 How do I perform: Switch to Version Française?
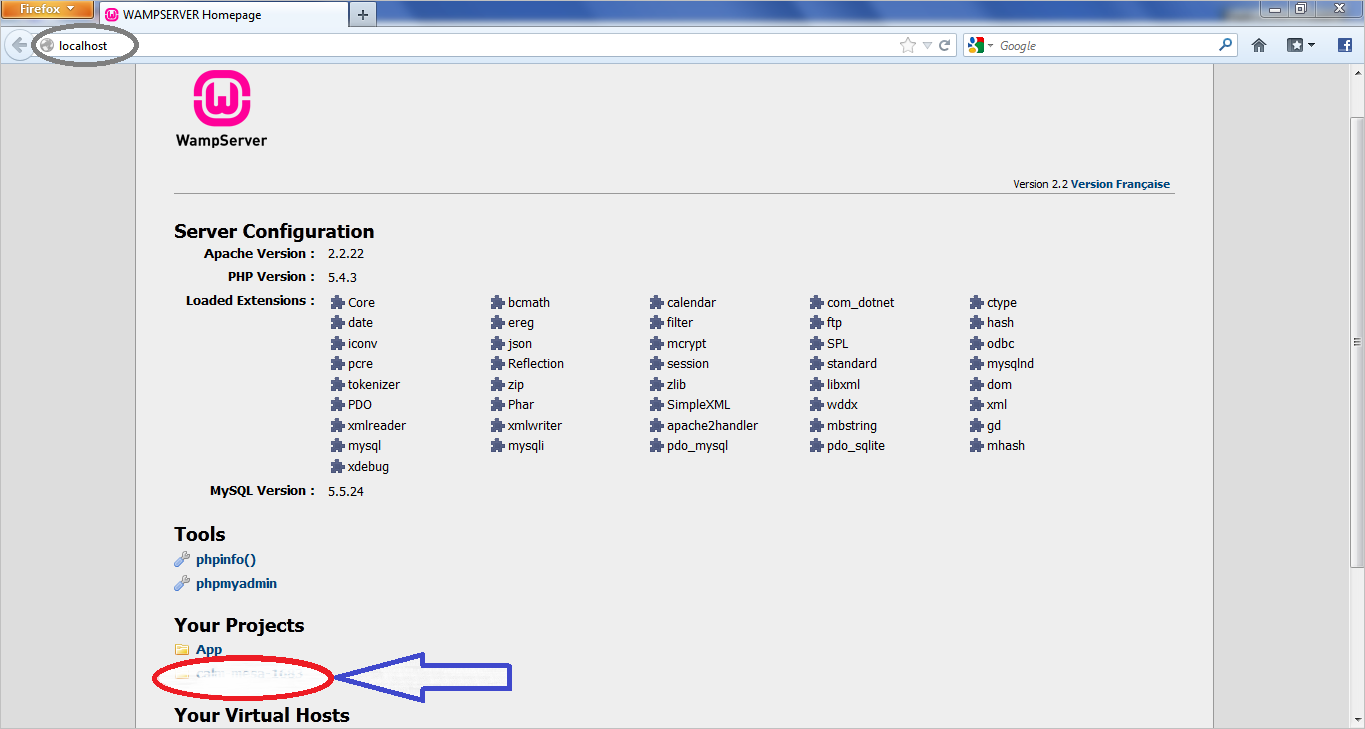pos(1120,184)
